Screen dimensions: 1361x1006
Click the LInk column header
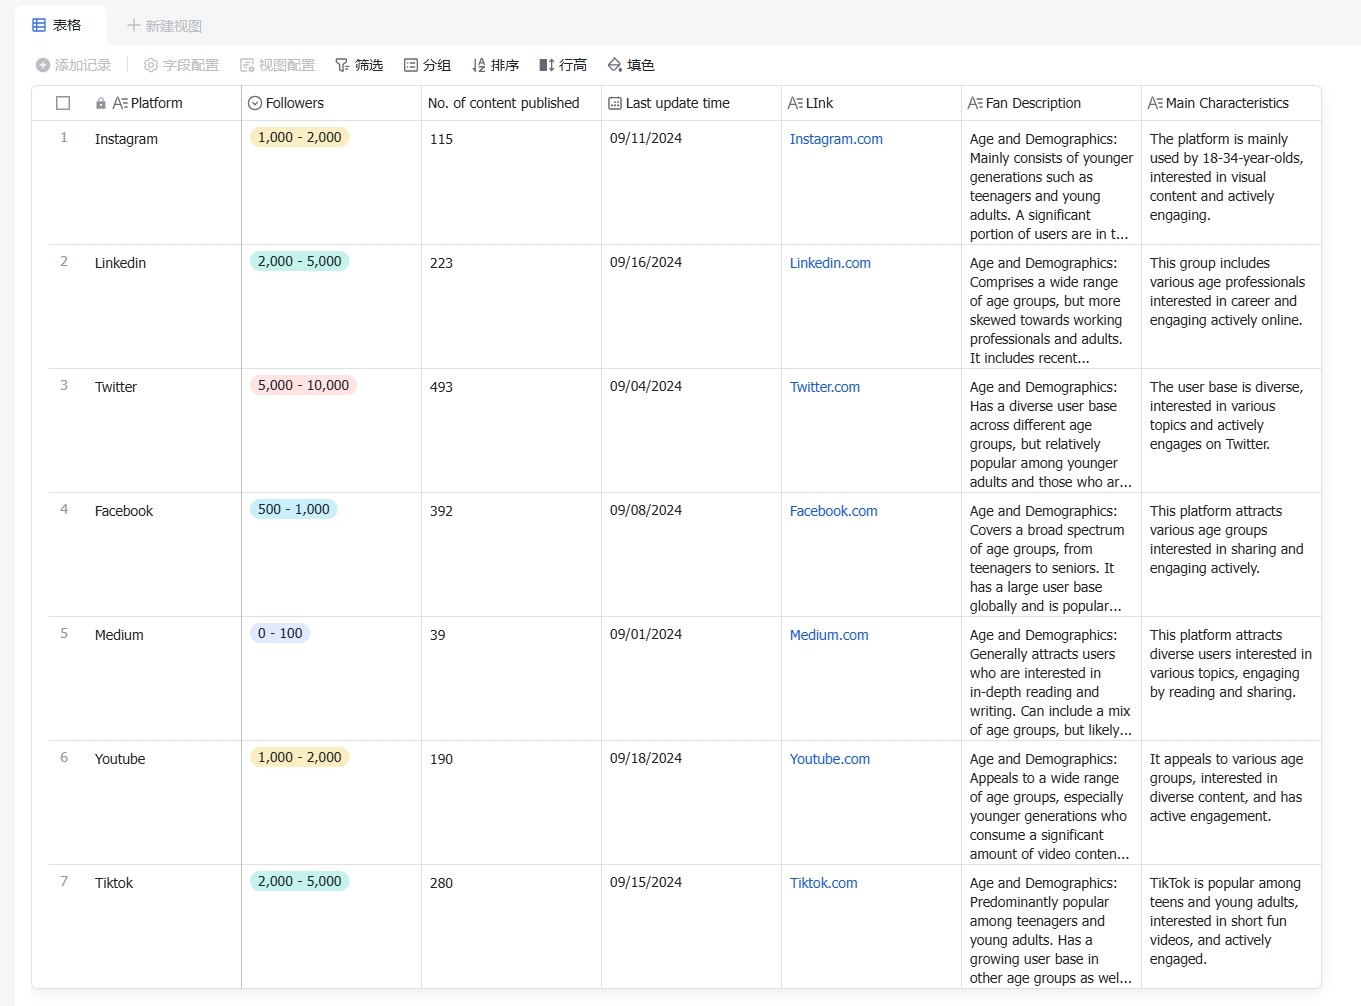click(x=871, y=103)
